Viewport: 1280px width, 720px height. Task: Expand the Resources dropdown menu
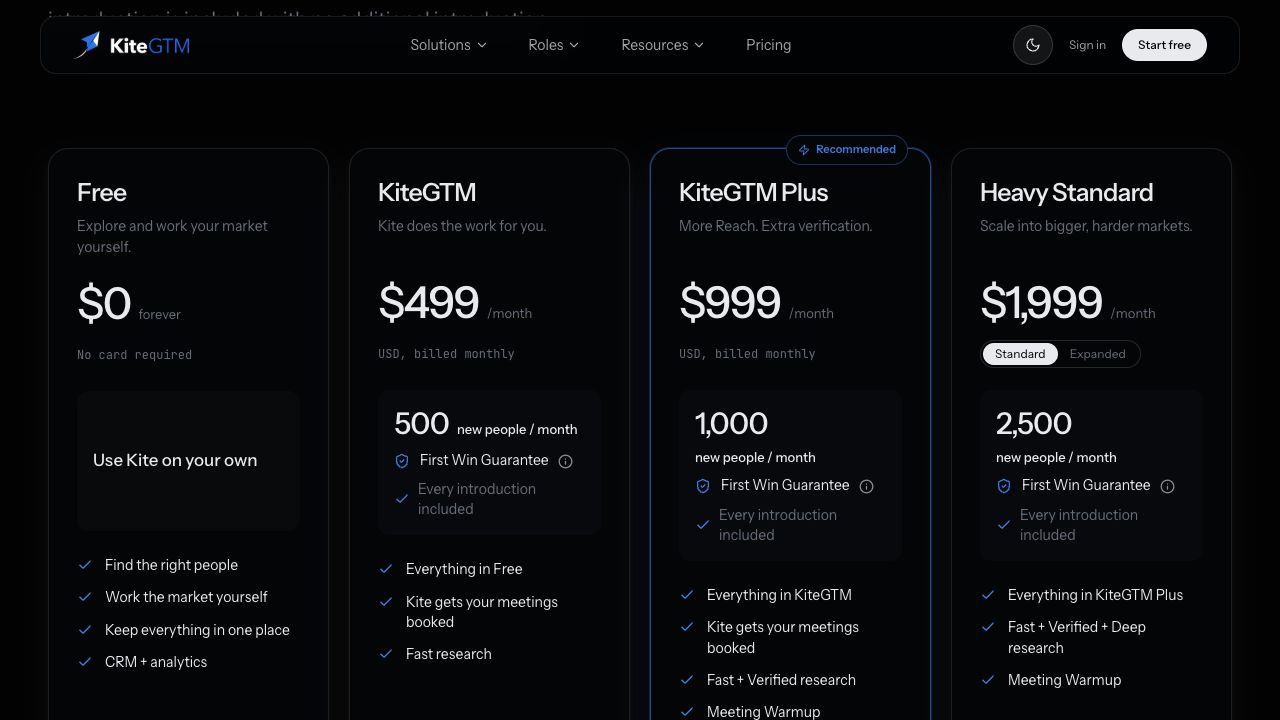662,45
